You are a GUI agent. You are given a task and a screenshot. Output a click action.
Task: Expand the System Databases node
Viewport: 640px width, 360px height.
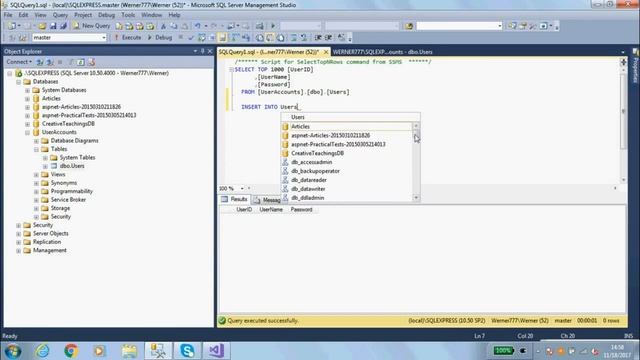[27, 90]
